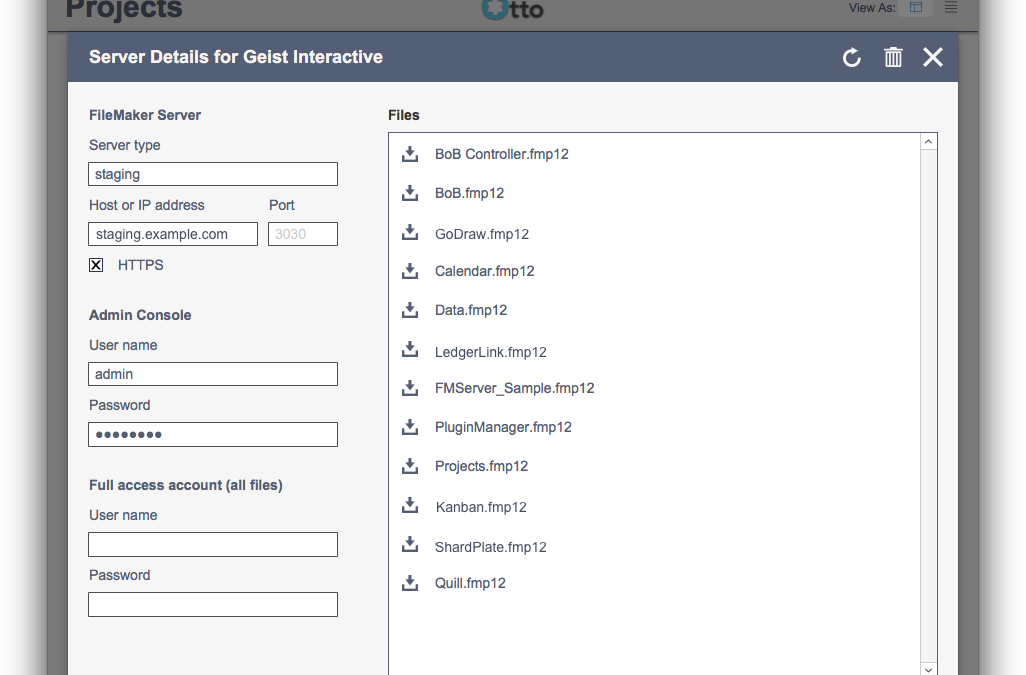
Task: Download Quill.fmp12 file
Action: click(410, 583)
